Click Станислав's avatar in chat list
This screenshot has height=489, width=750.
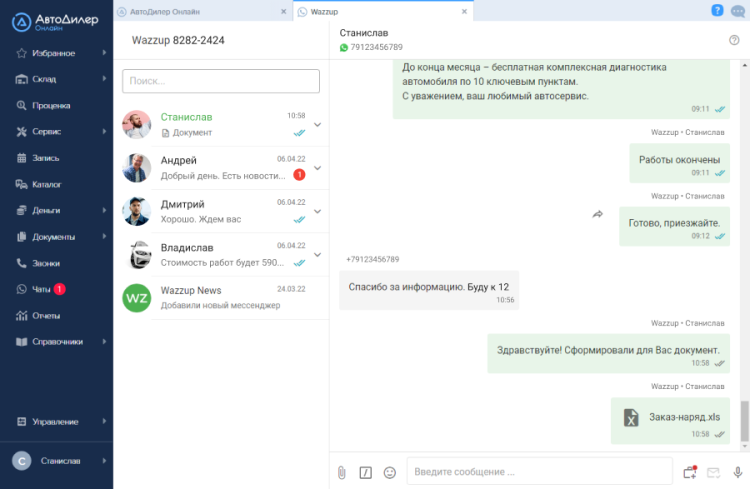(137, 125)
